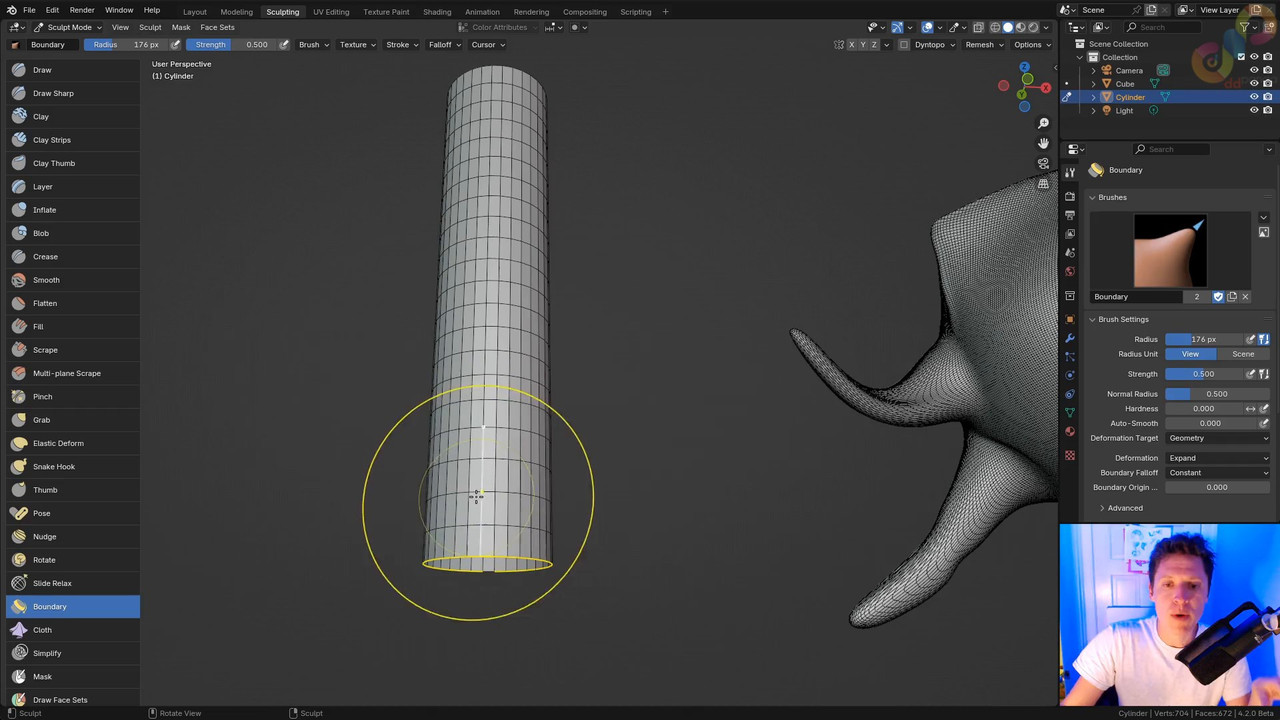Switch to the Shading workspace tab
The height and width of the screenshot is (720, 1280).
437,12
